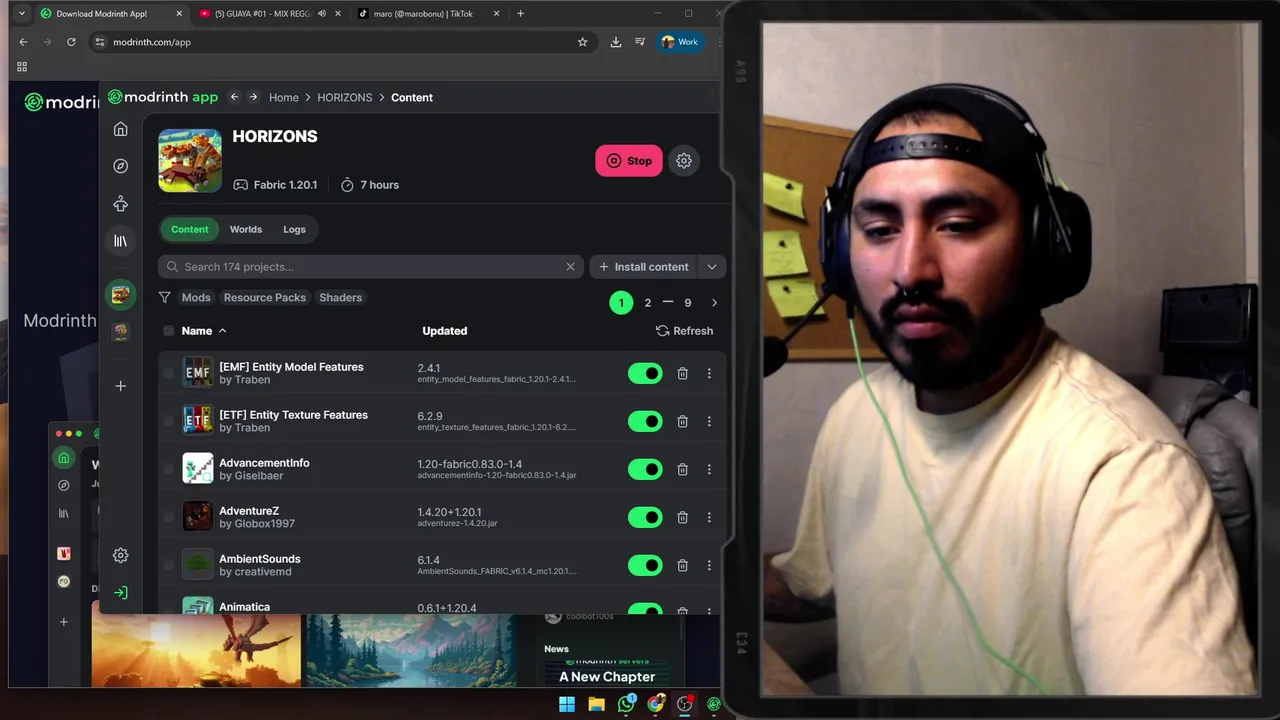Click the background window's compass icon
Screen dimensions: 1280x720
tap(64, 485)
